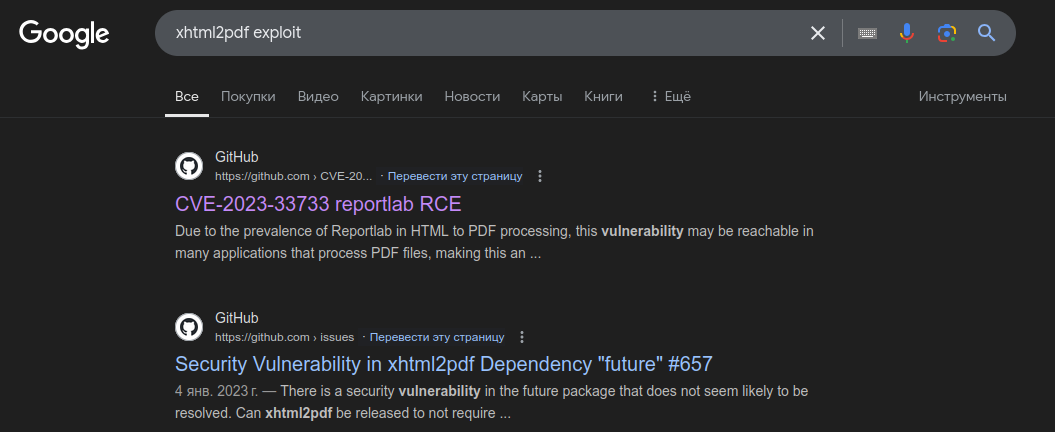Switch to the Видео tab

click(x=318, y=96)
